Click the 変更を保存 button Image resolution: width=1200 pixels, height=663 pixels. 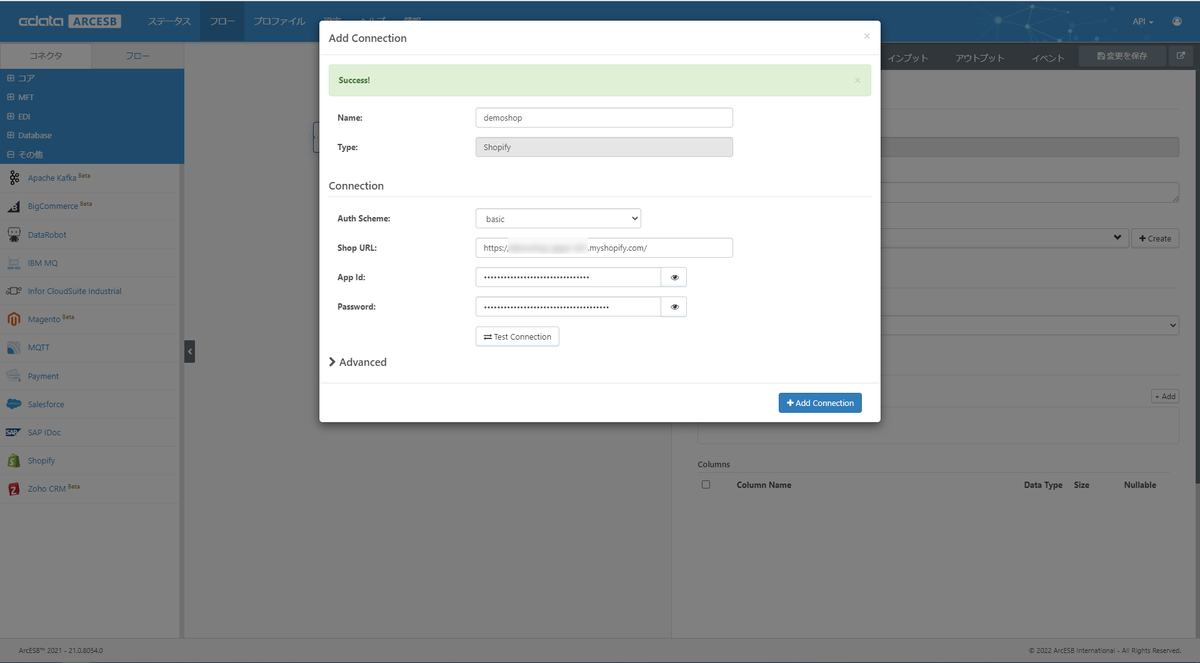pyautogui.click(x=1122, y=57)
